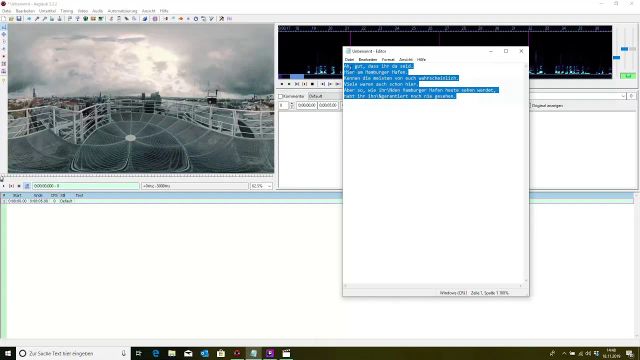Open the actor dropdown arrow beside the Notepad window
The width and height of the screenshot is (640, 360).
623,96
